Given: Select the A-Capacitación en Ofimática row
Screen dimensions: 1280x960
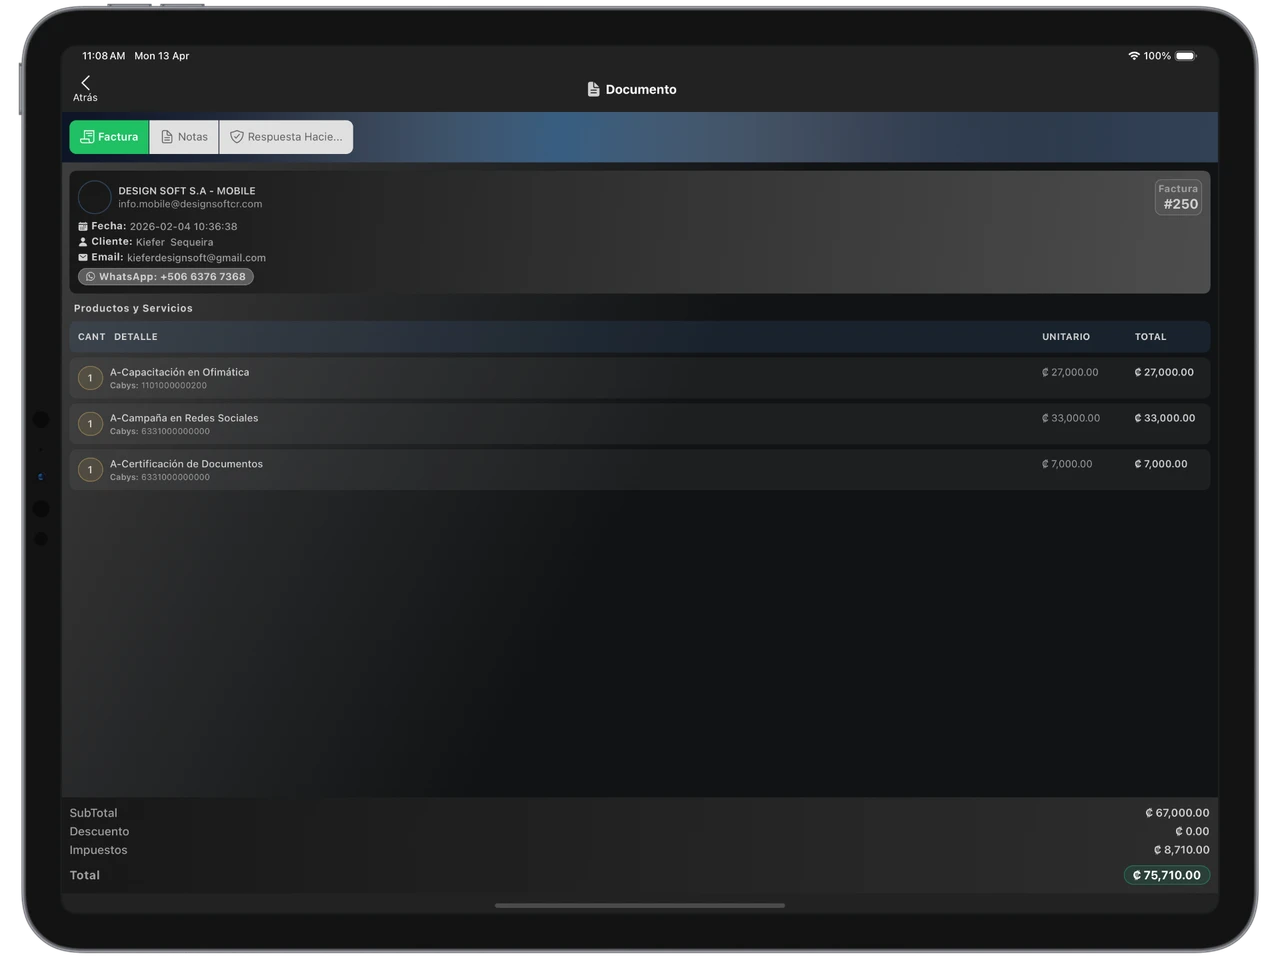Looking at the screenshot, I should (x=640, y=378).
